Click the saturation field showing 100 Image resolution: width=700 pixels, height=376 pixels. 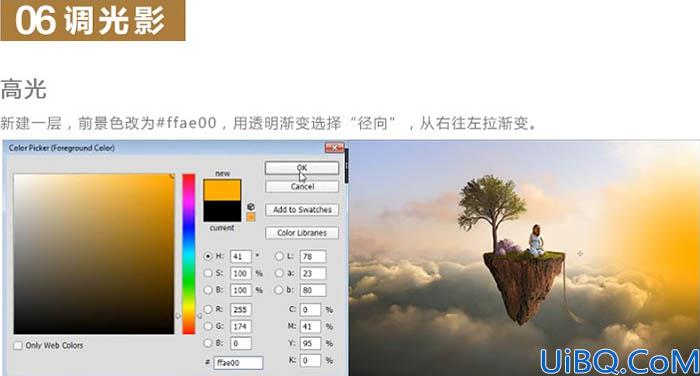pyautogui.click(x=241, y=273)
